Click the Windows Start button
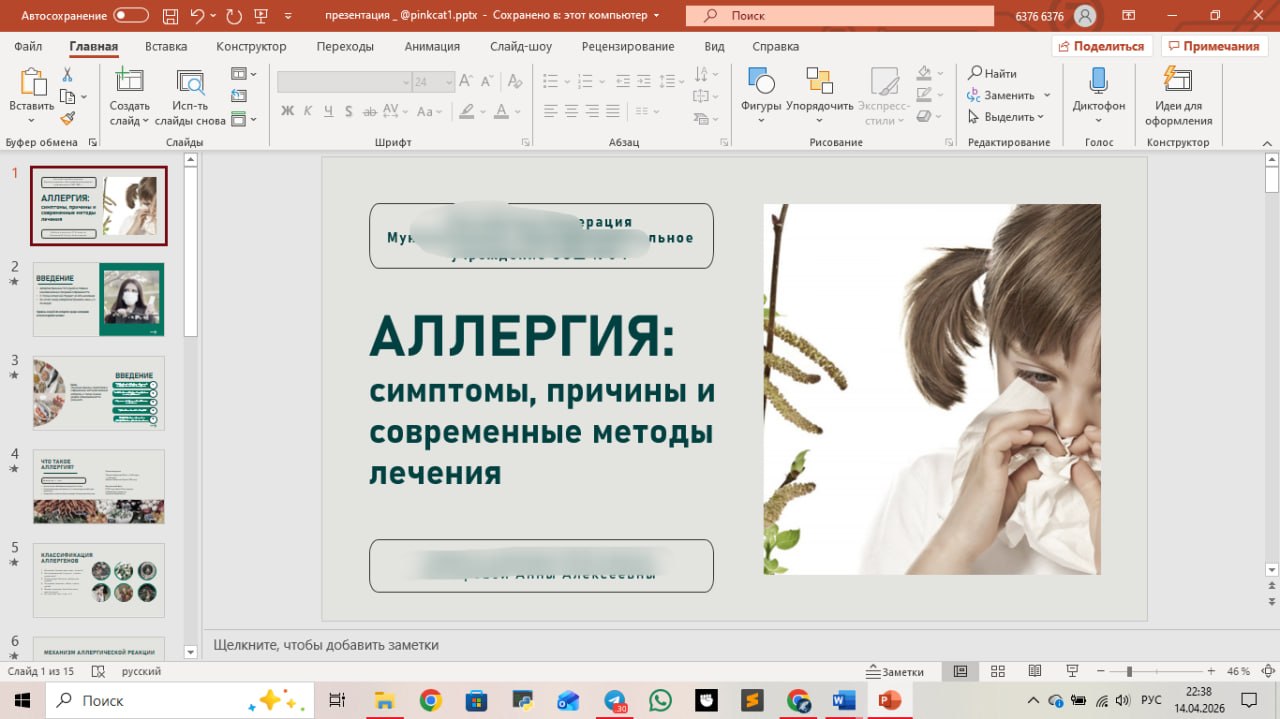Screen dimensions: 1280x719 tap(22, 700)
